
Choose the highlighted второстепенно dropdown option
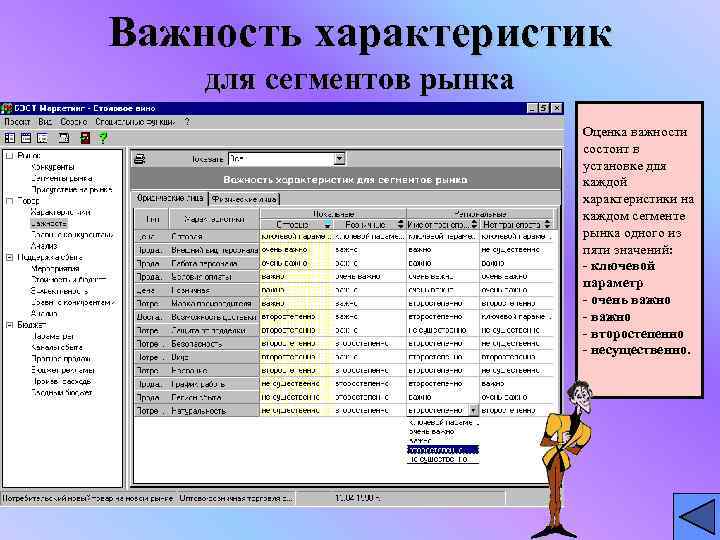(x=443, y=450)
